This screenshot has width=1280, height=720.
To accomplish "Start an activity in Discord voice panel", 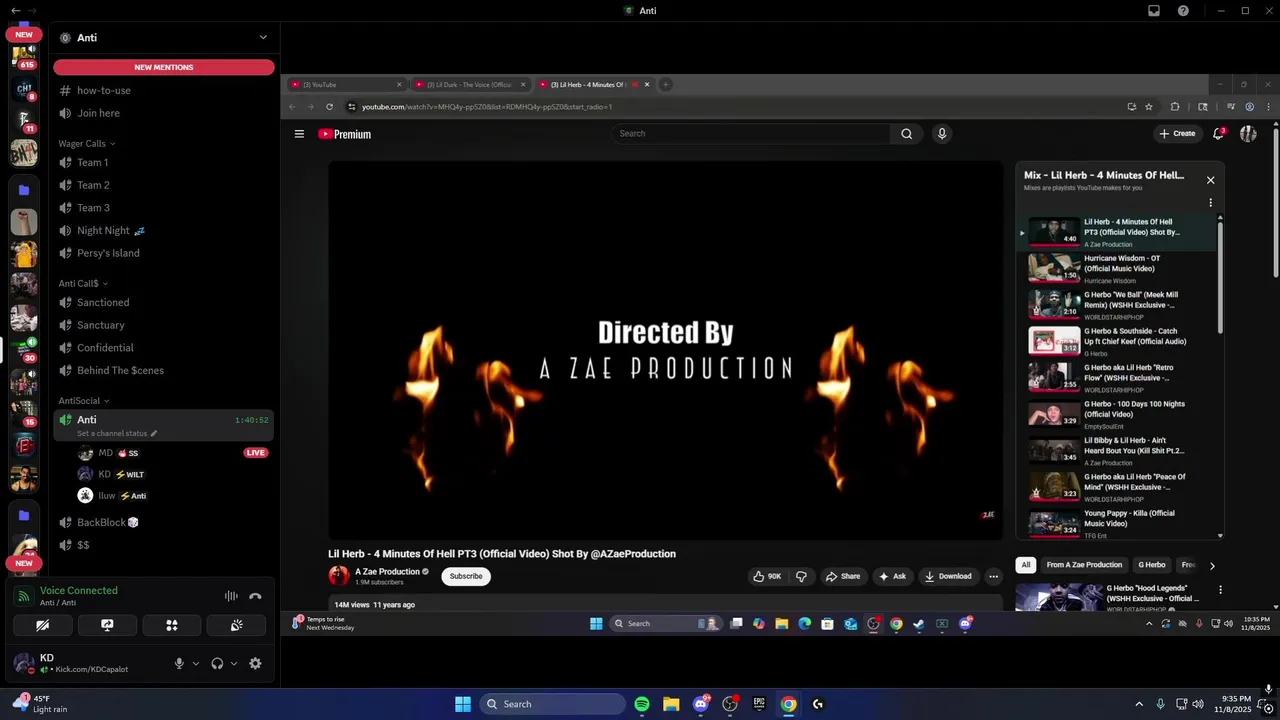I will coord(172,625).
